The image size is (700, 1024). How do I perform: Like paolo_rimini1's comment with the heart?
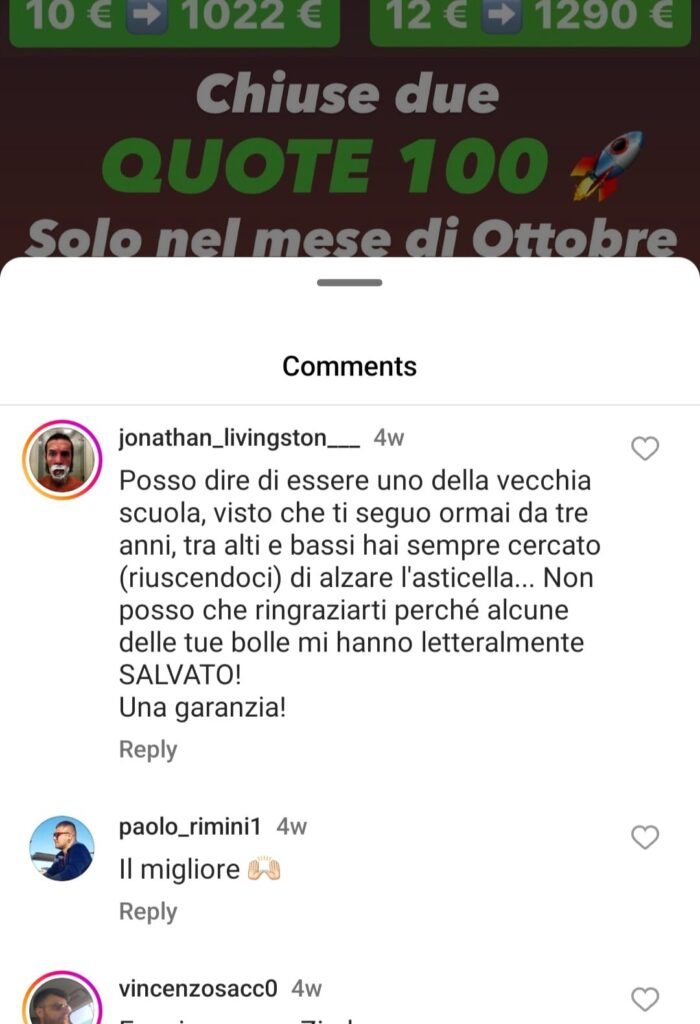coord(645,837)
